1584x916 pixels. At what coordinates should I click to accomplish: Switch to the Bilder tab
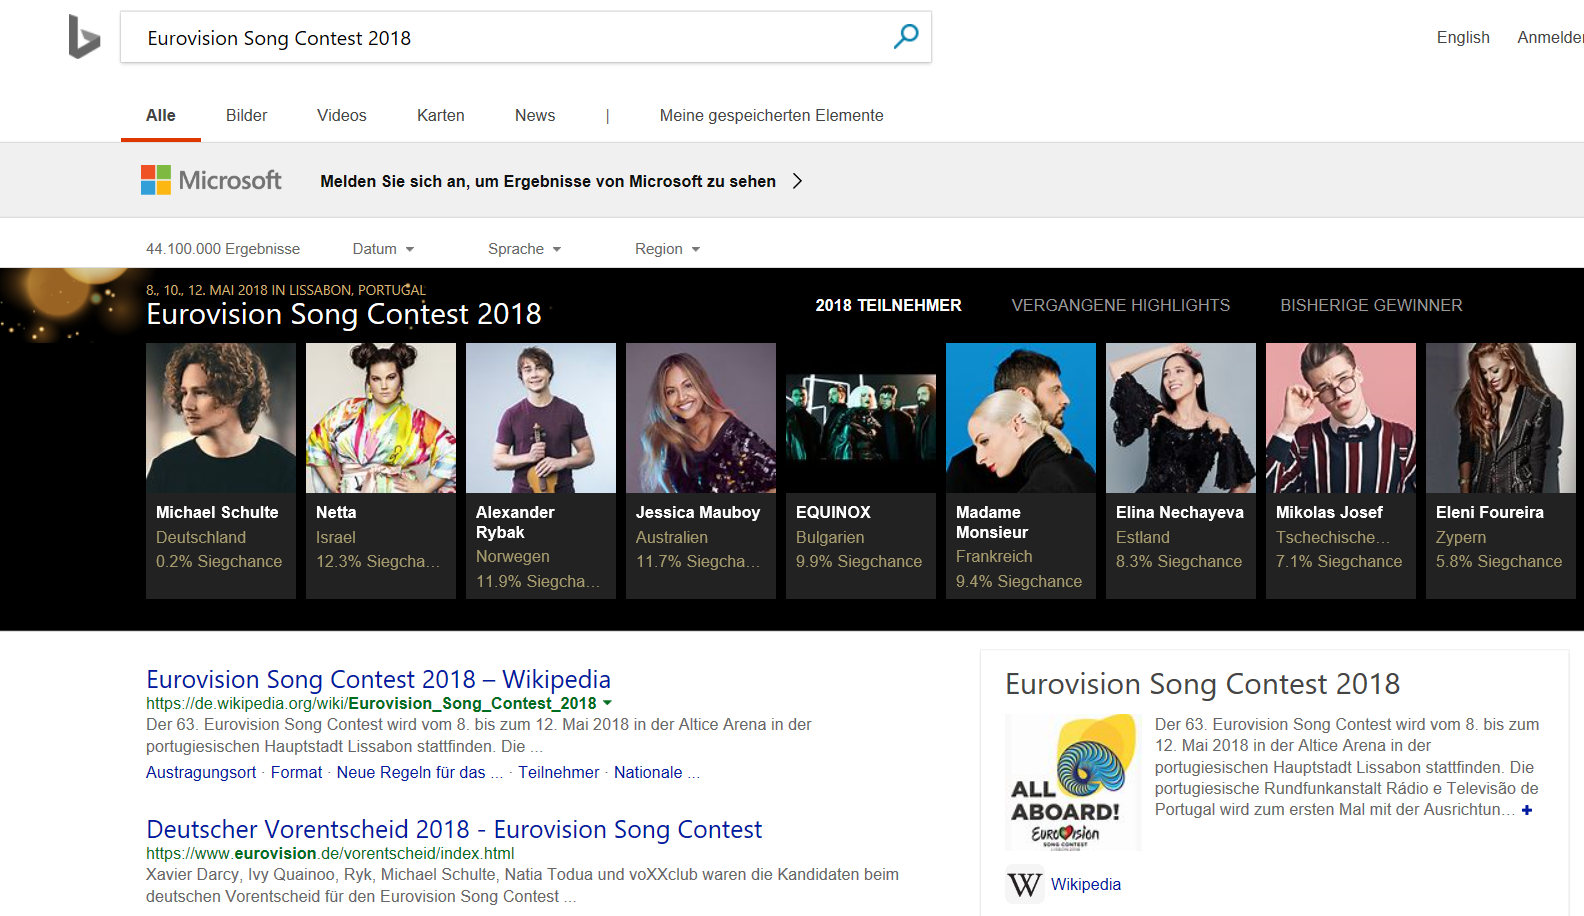(x=247, y=116)
